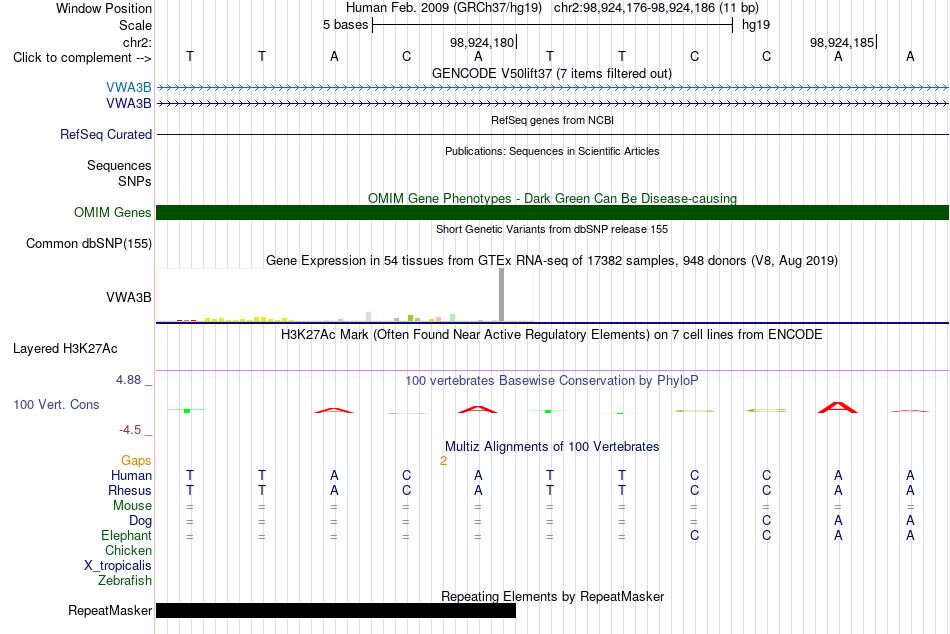
Task: Click 'Short Genetic Variants from dbSNP' title
Action: 552,229
